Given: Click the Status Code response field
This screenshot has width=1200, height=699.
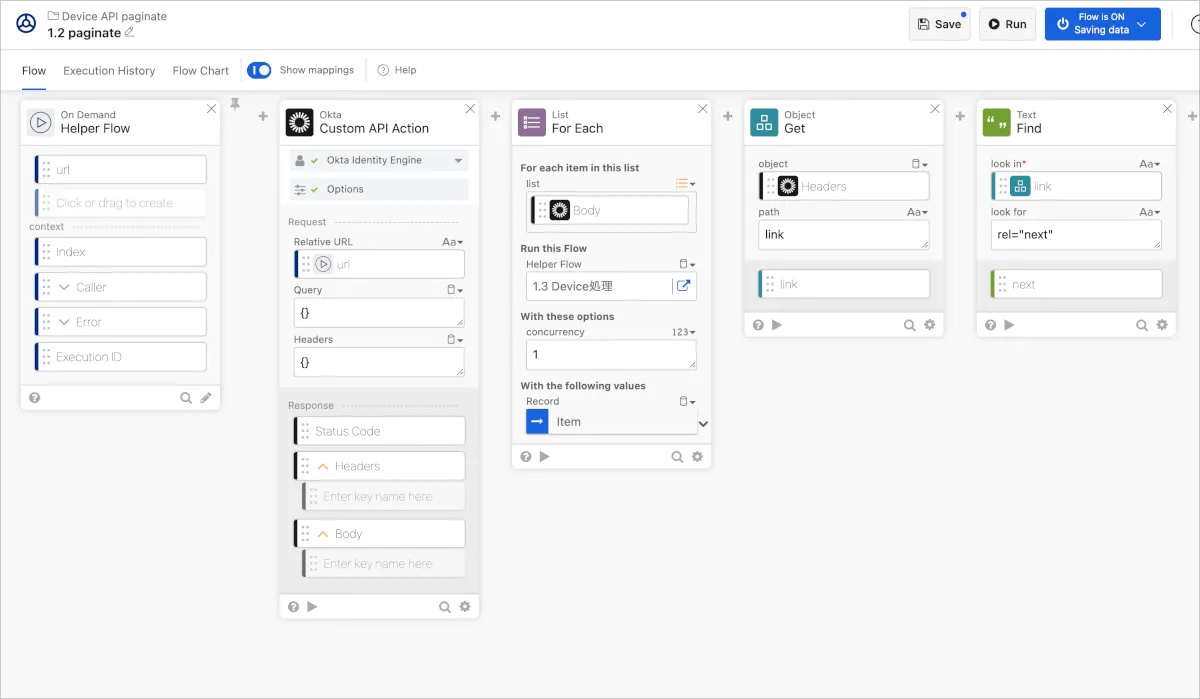Looking at the screenshot, I should 380,431.
